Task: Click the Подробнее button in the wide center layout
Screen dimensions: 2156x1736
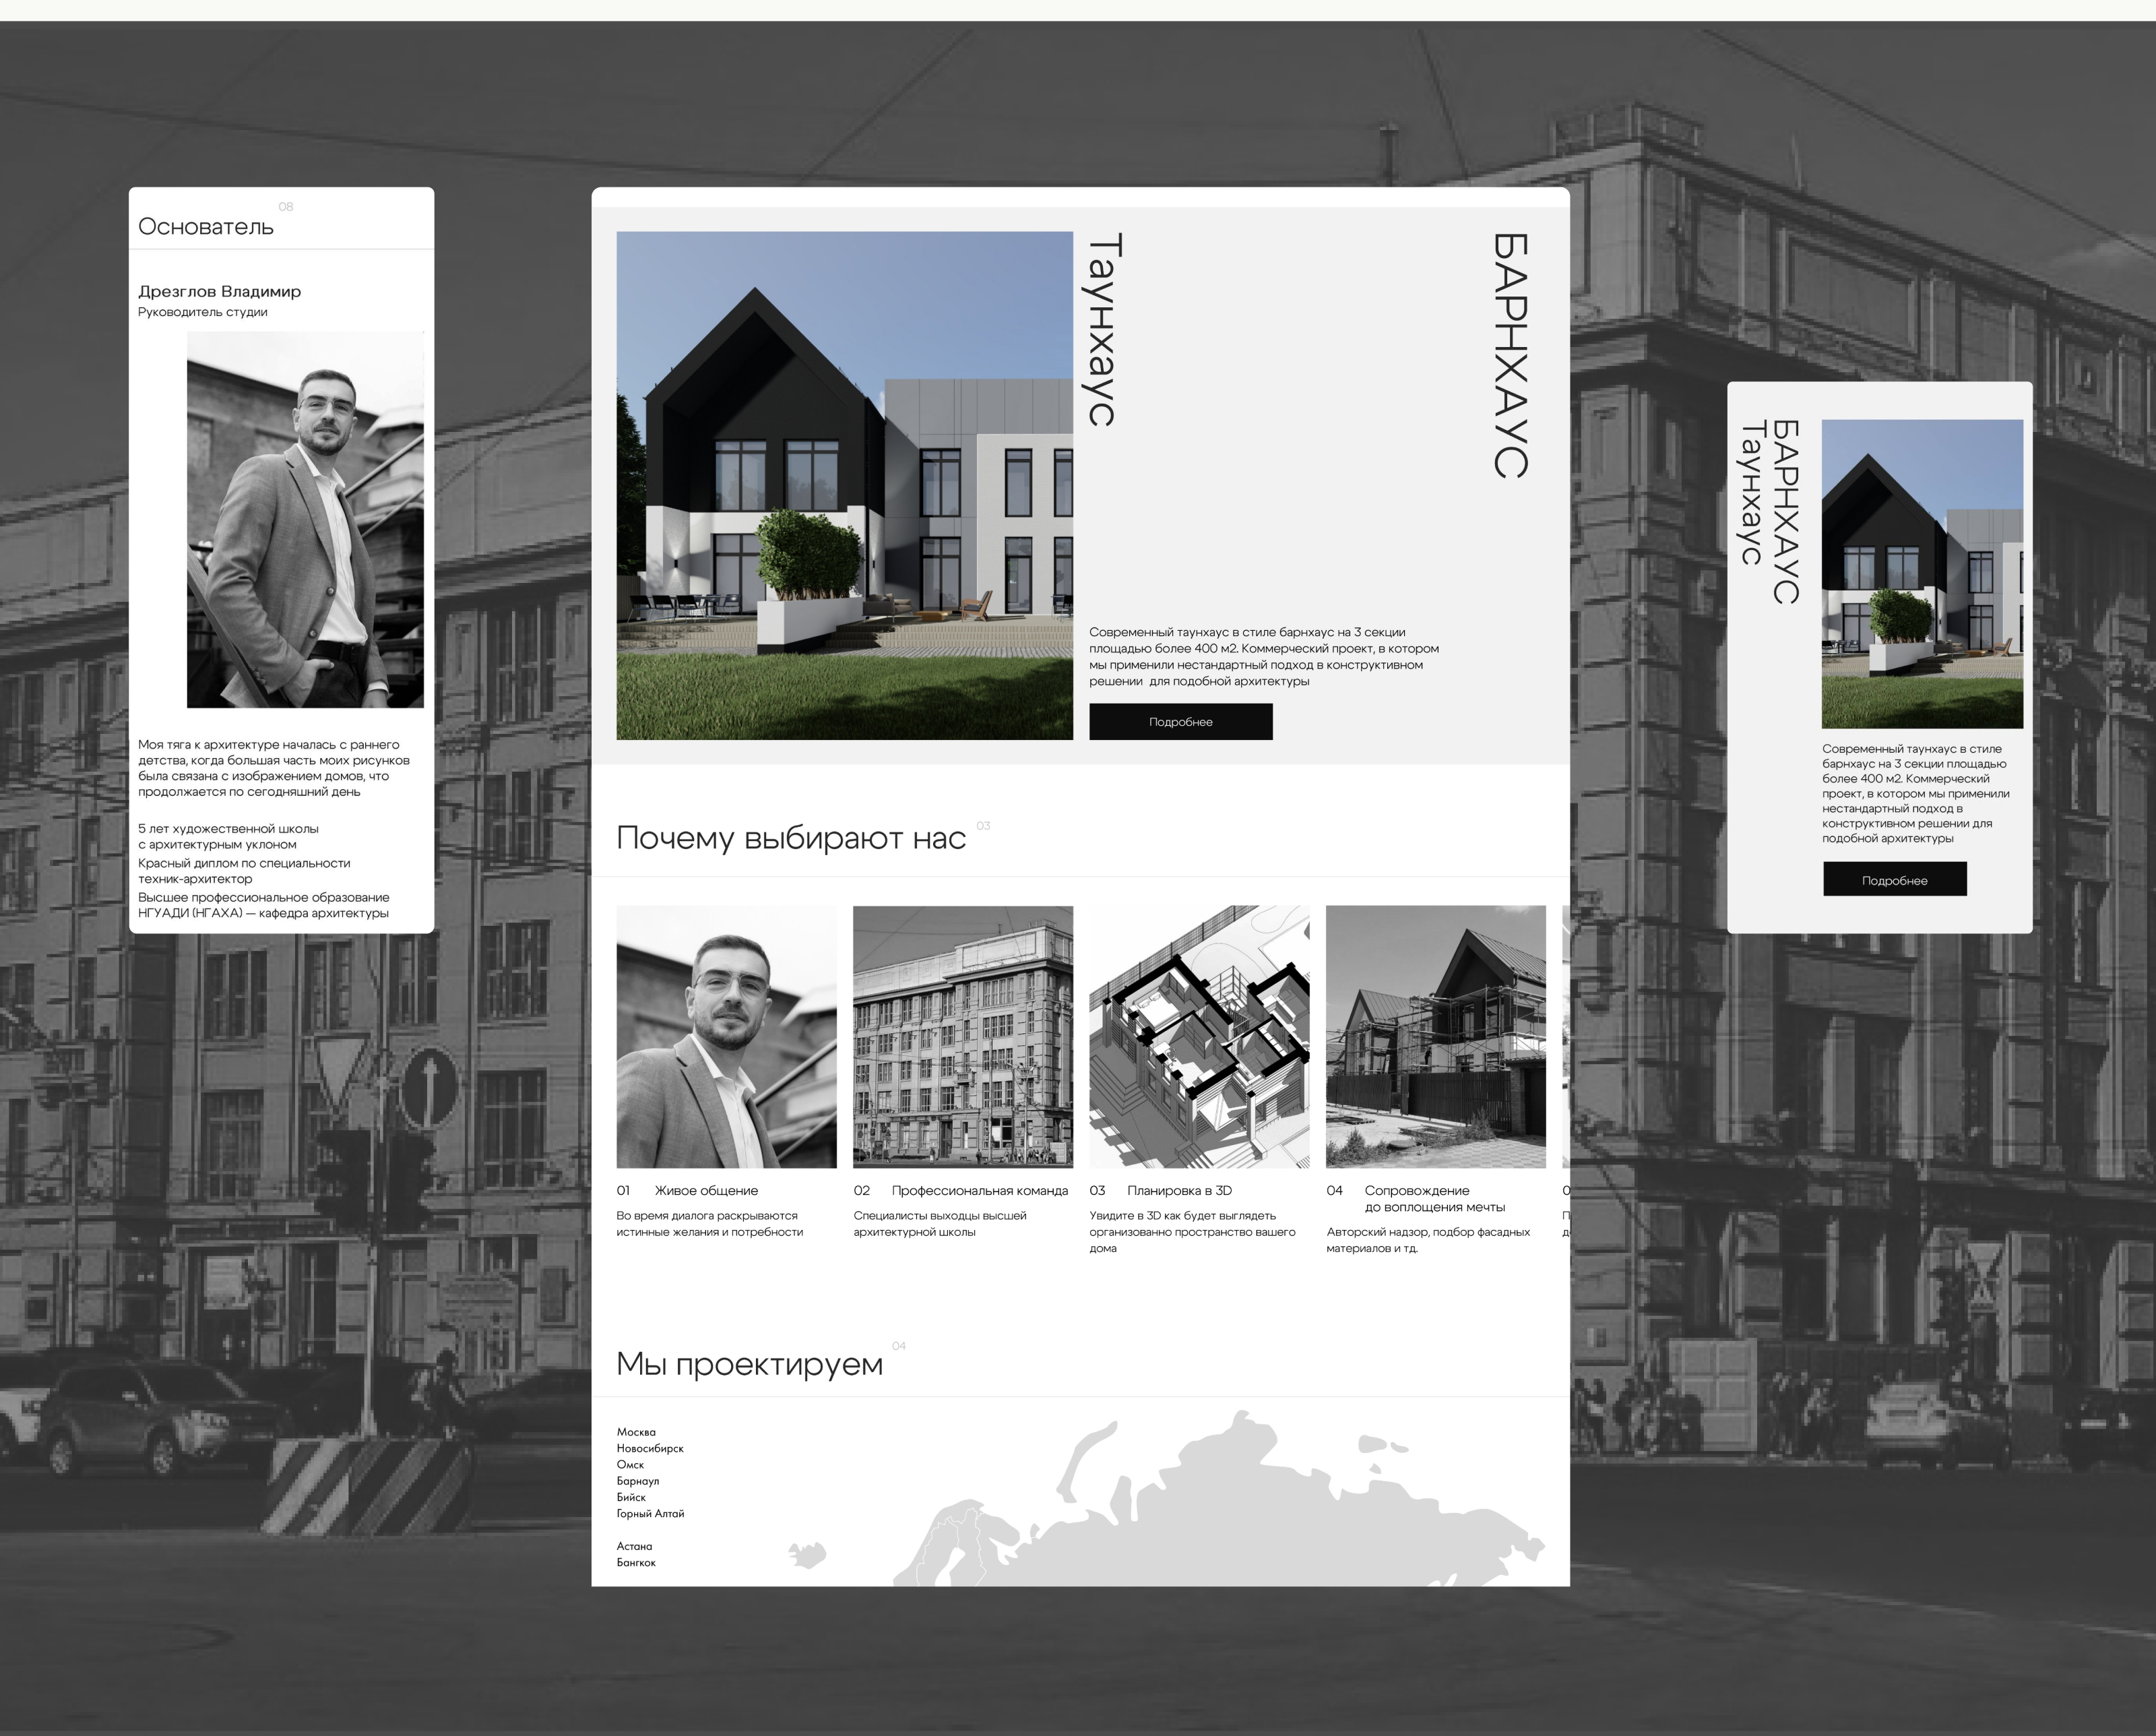Action: coord(1180,721)
